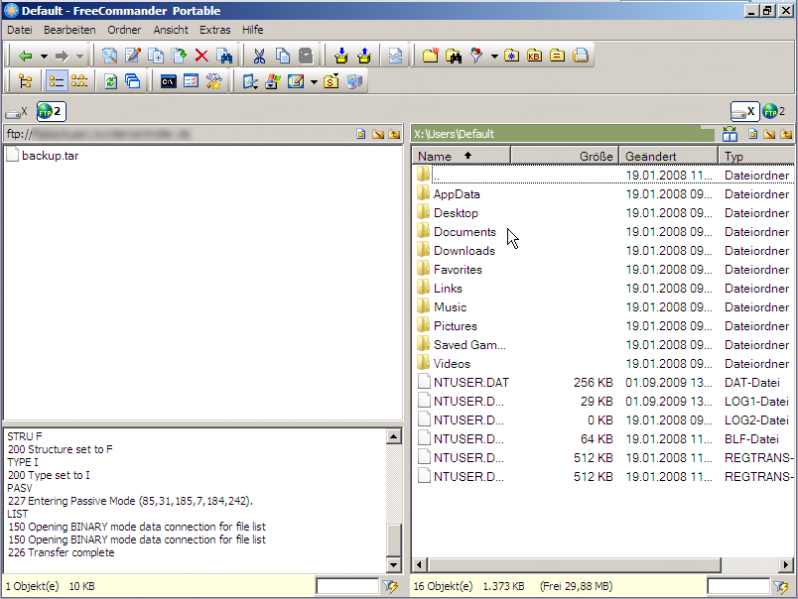Screen dimensions: 798x599
Task: Click the Cut scissors icon
Action: (260, 55)
